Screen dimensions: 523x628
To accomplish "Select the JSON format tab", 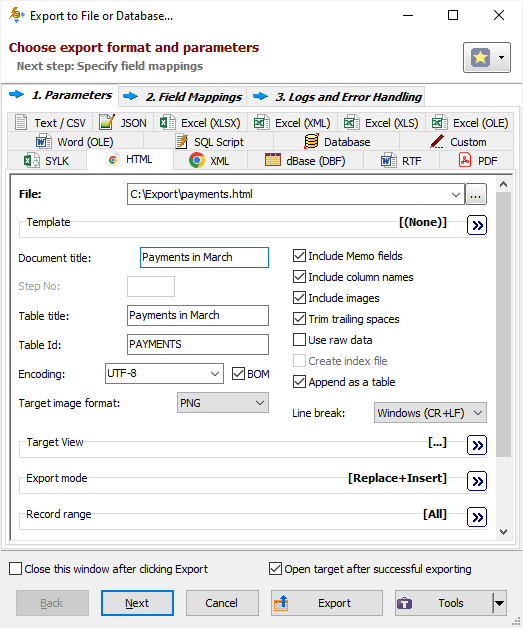I will tap(123, 123).
